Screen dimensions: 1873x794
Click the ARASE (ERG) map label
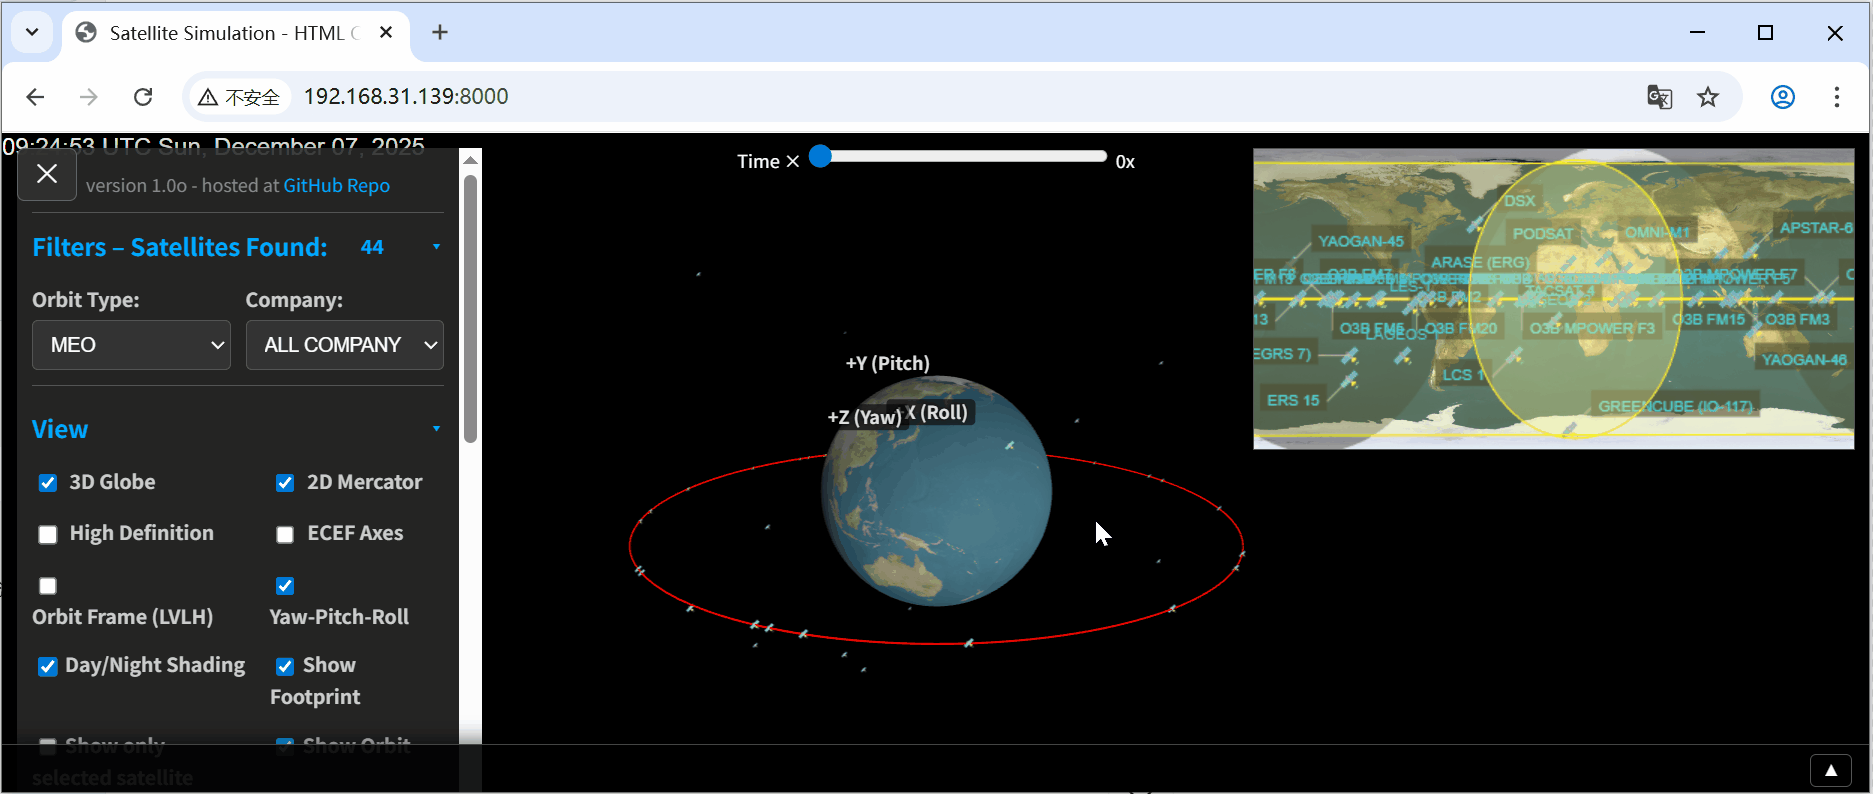1480,262
